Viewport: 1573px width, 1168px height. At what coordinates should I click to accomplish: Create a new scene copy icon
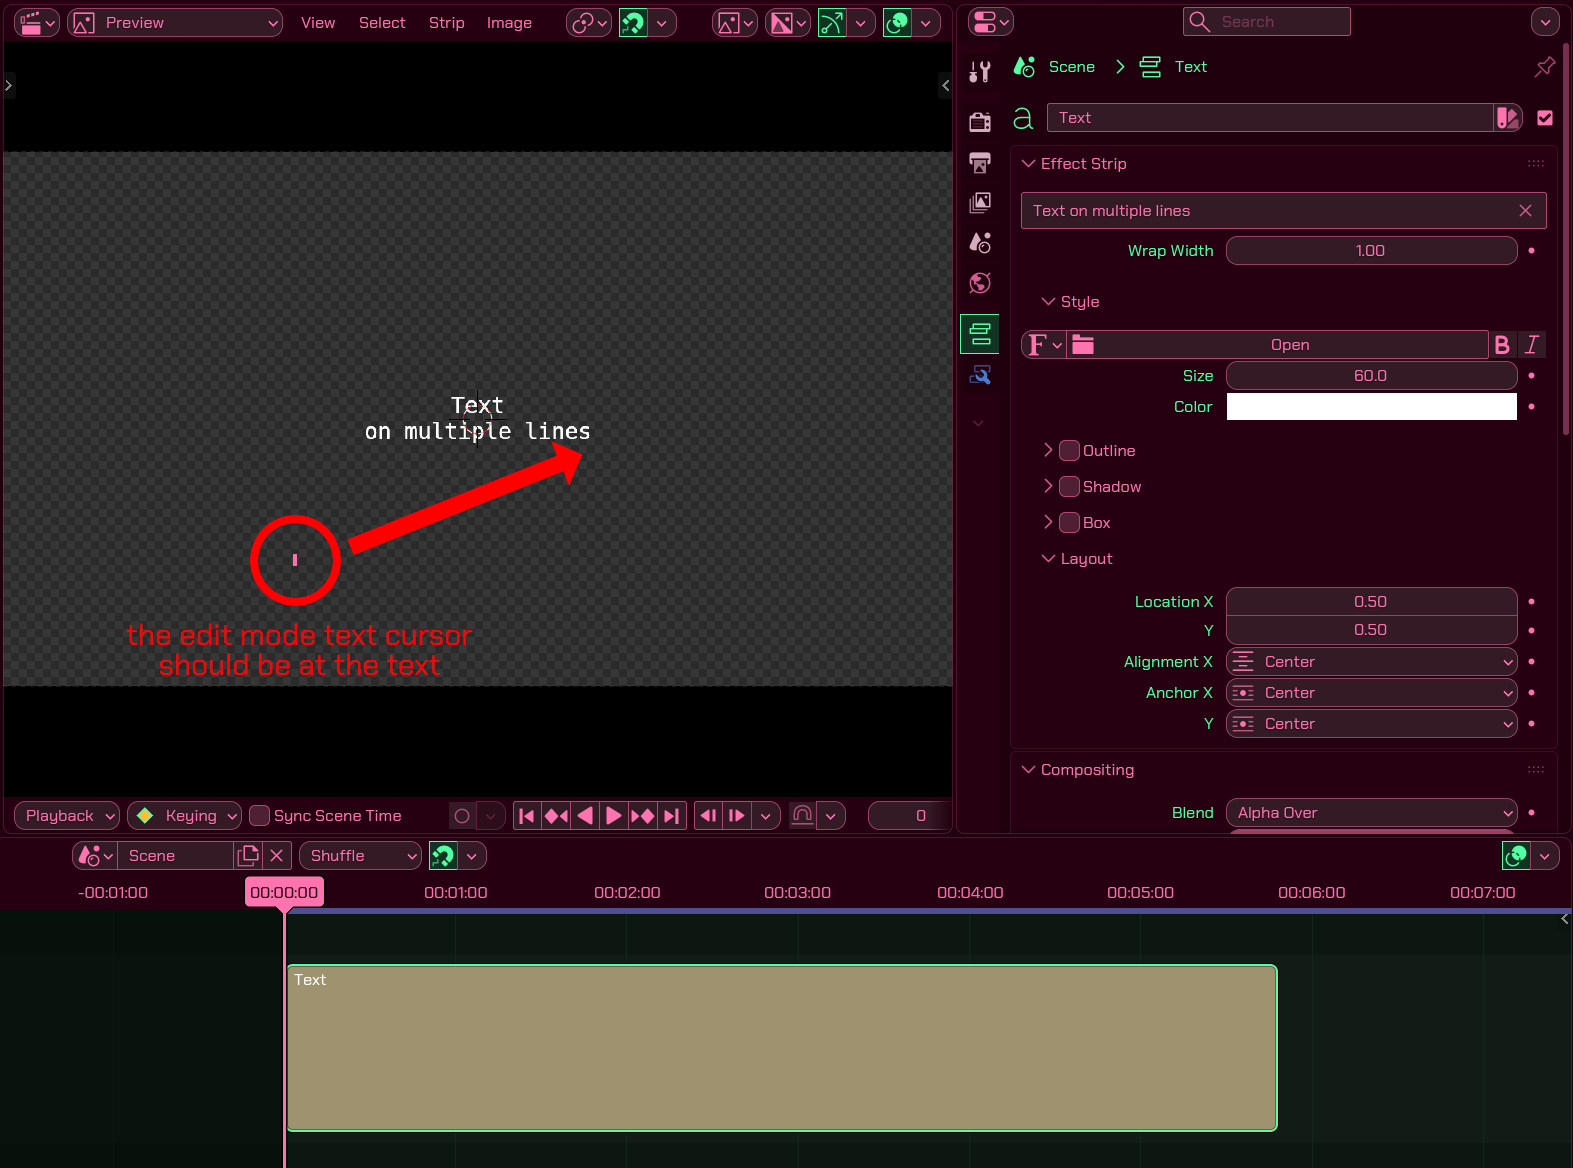pyautogui.click(x=248, y=856)
